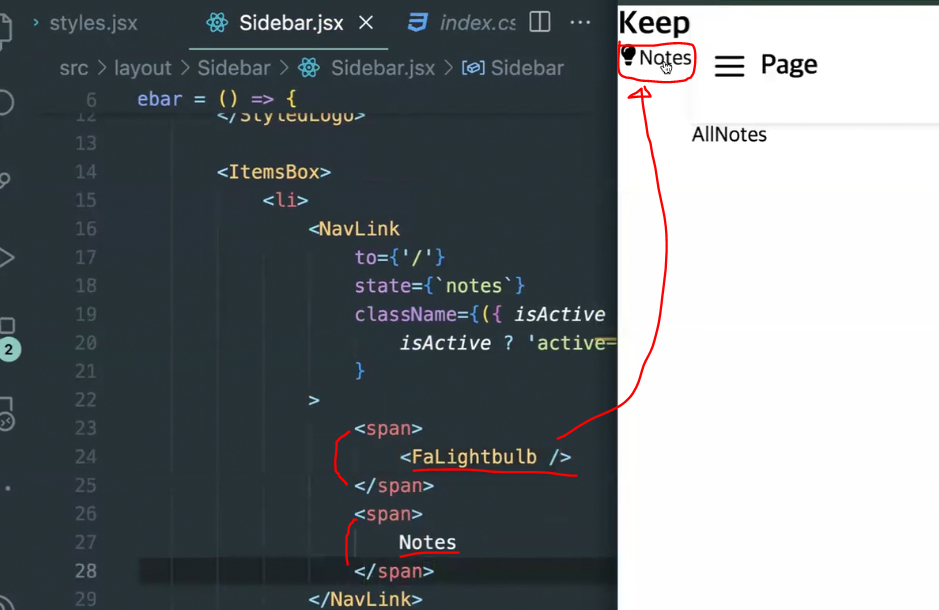Open the styles.jsx tab
Screen dimensions: 939x610
(93, 23)
